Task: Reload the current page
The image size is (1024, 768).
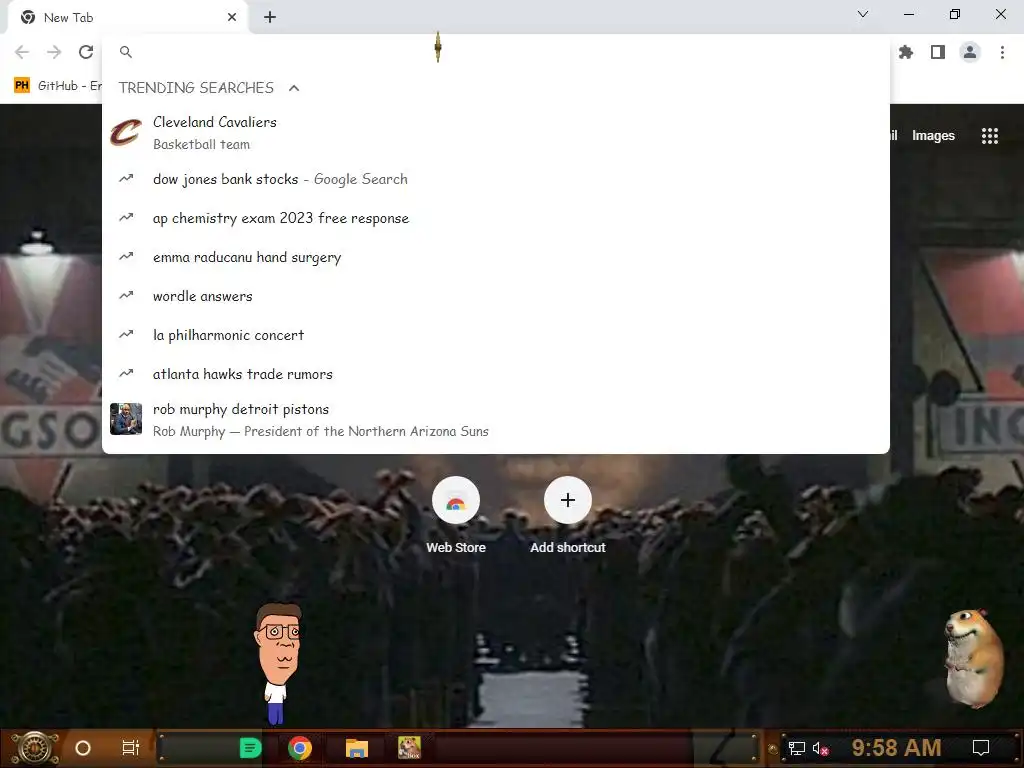Action: [x=86, y=52]
